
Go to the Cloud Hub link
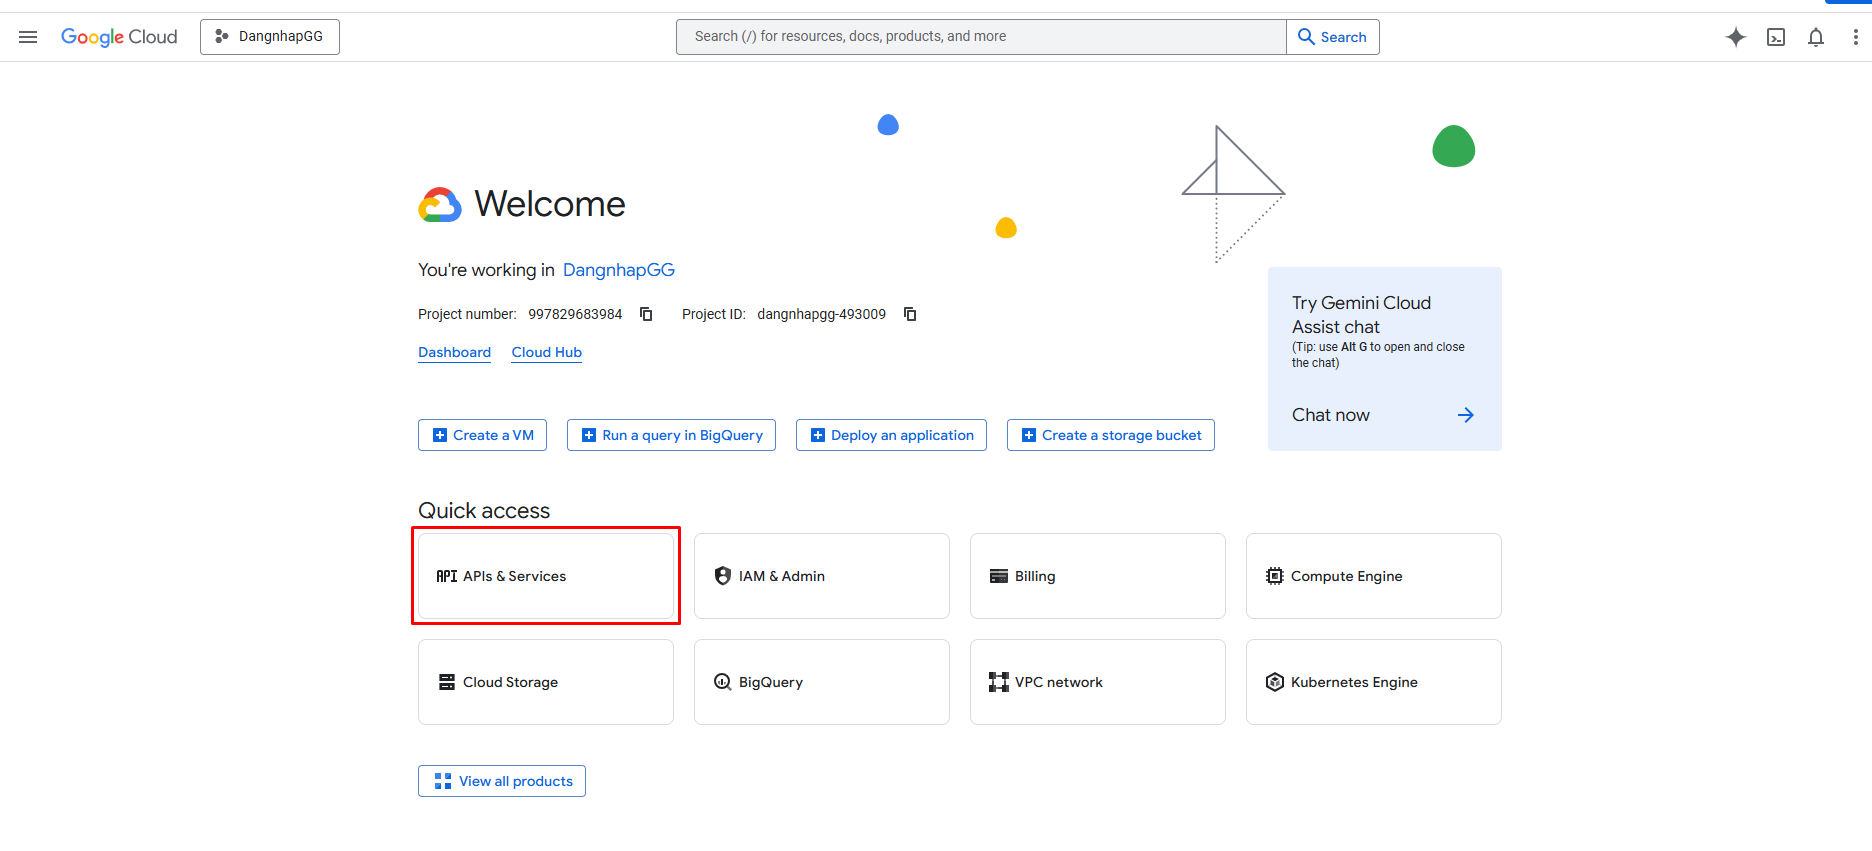[546, 352]
